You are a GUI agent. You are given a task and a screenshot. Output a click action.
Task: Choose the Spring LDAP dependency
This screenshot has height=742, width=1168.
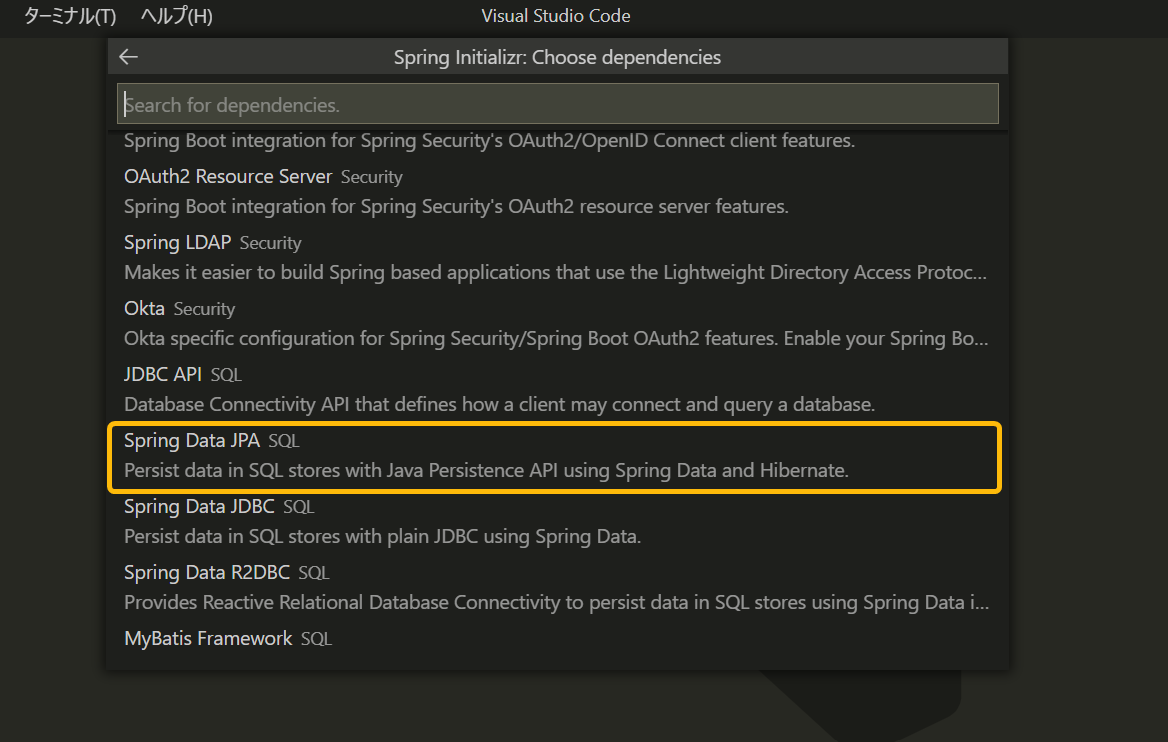point(178,243)
